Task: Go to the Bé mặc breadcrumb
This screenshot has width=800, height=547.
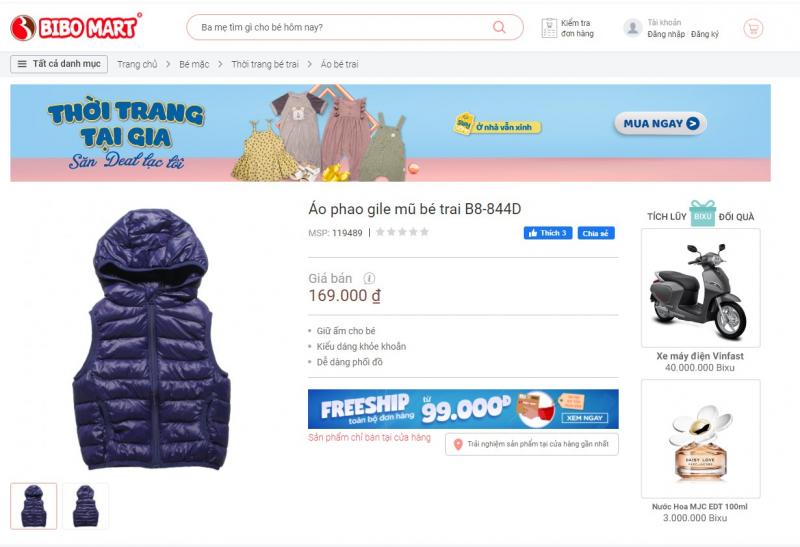Action: [x=194, y=64]
